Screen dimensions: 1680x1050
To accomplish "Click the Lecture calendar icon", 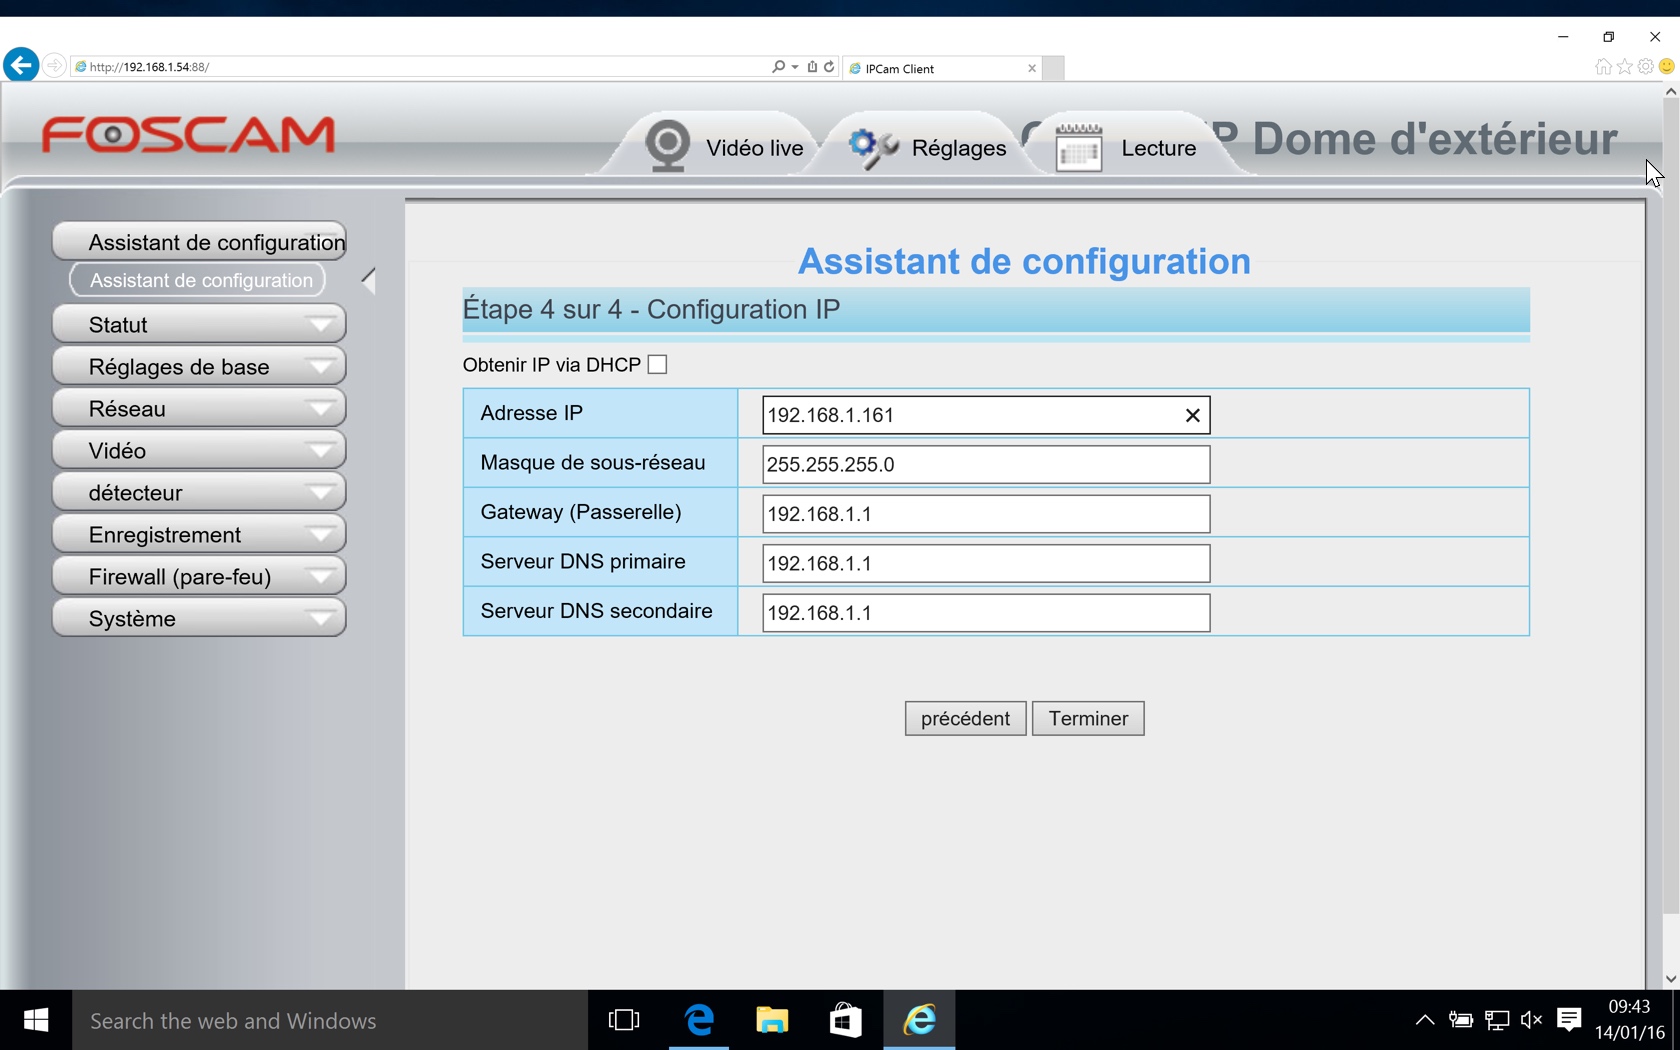I will tap(1078, 148).
